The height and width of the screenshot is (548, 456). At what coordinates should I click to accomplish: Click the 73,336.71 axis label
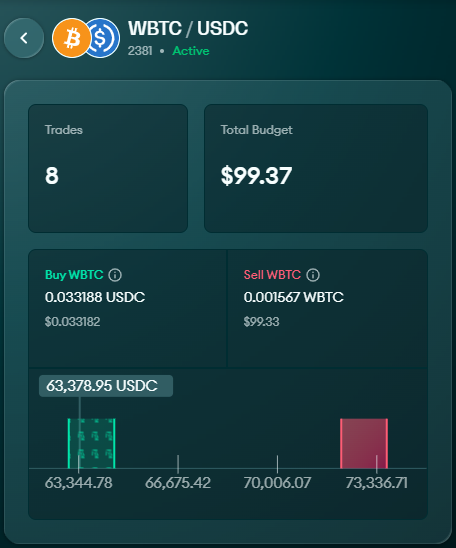(x=377, y=483)
